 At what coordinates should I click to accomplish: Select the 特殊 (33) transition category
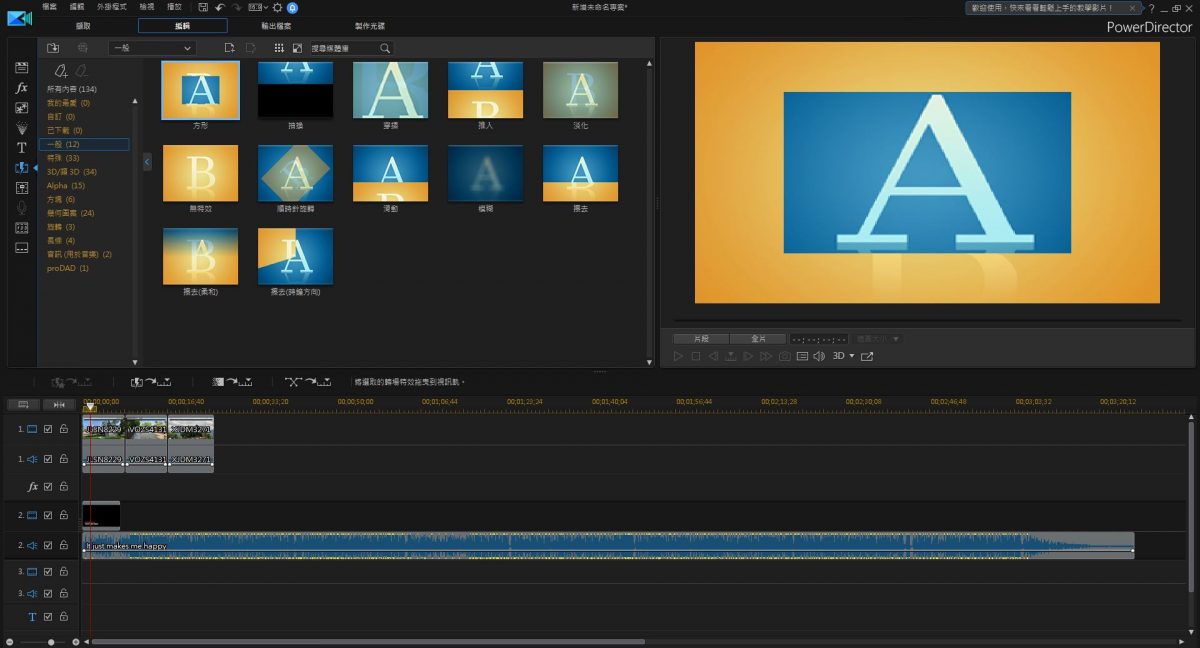63,158
